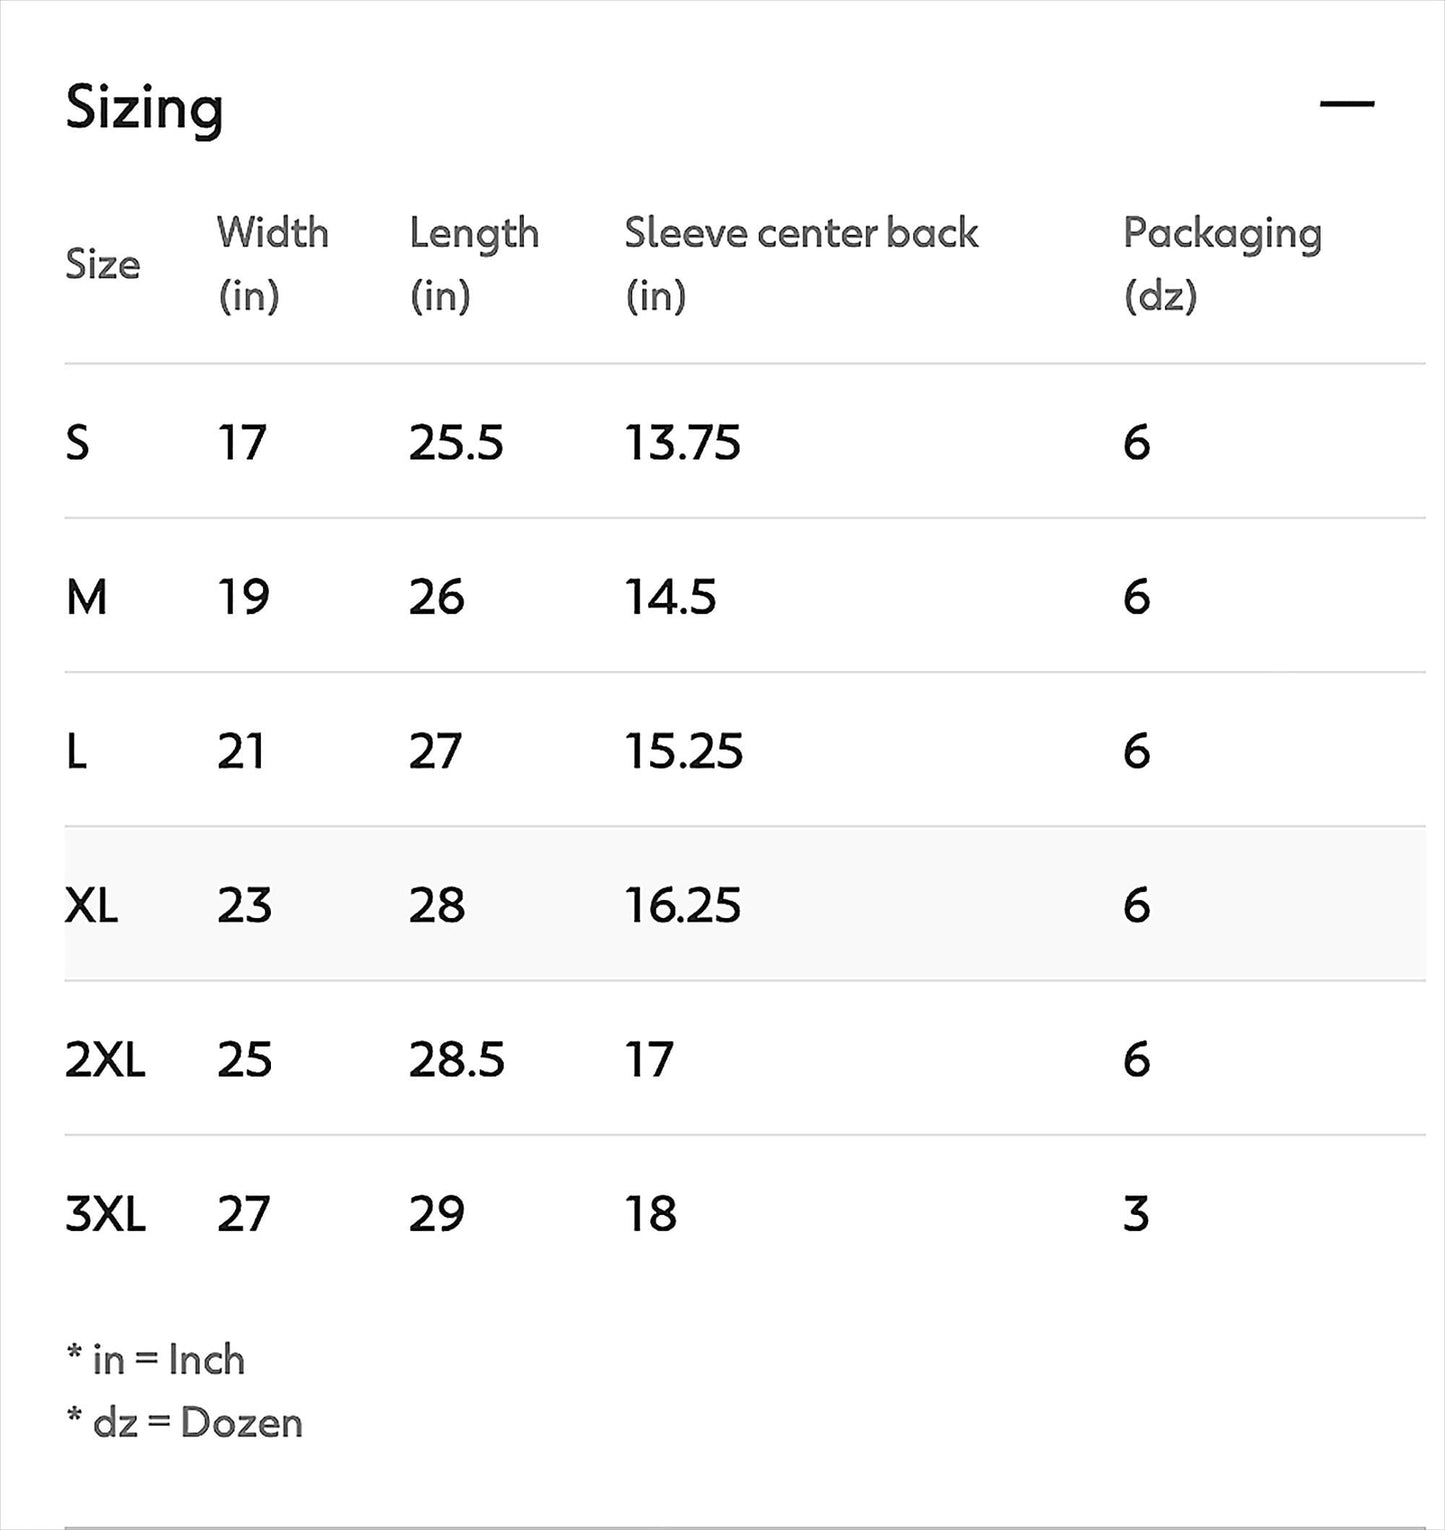Image resolution: width=1445 pixels, height=1530 pixels.
Task: Select the highlighted XL size row
Action: tap(745, 904)
